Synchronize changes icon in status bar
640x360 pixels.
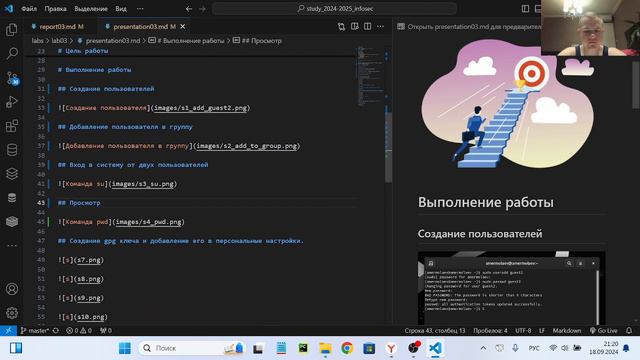56,331
